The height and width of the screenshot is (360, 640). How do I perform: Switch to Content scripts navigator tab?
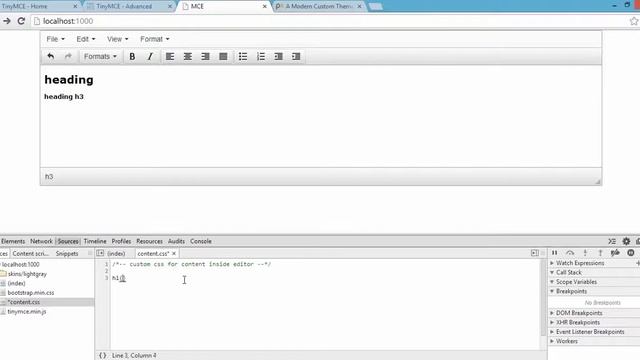coord(31,253)
